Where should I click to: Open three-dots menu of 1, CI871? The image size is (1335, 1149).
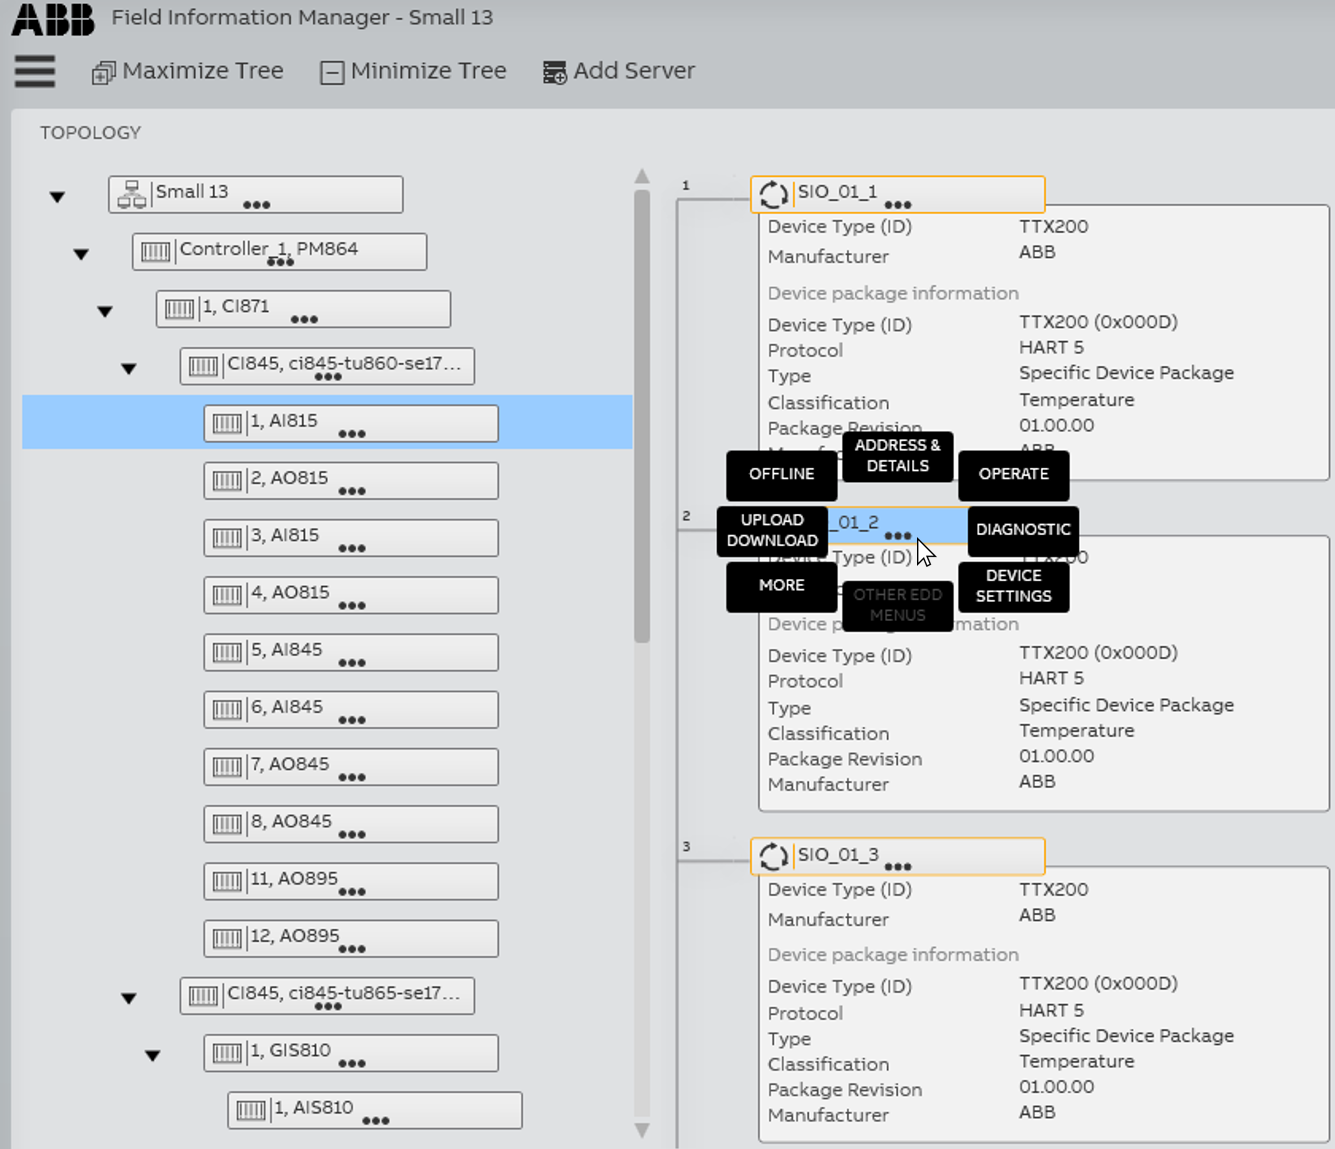click(304, 320)
